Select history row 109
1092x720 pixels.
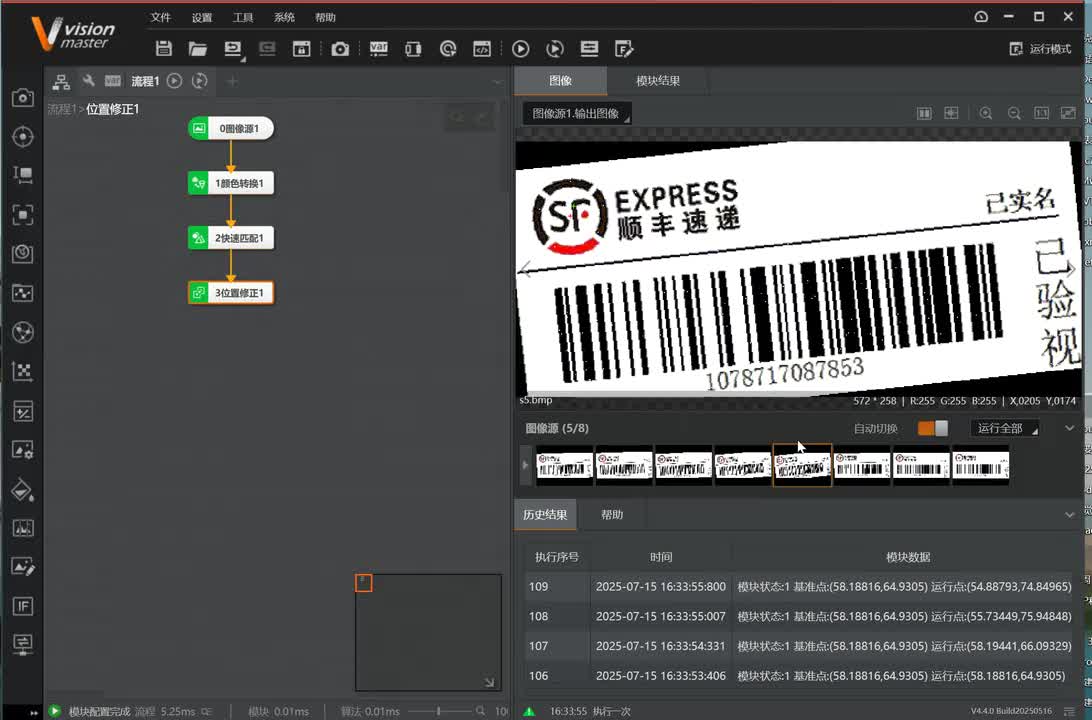click(x=800, y=586)
